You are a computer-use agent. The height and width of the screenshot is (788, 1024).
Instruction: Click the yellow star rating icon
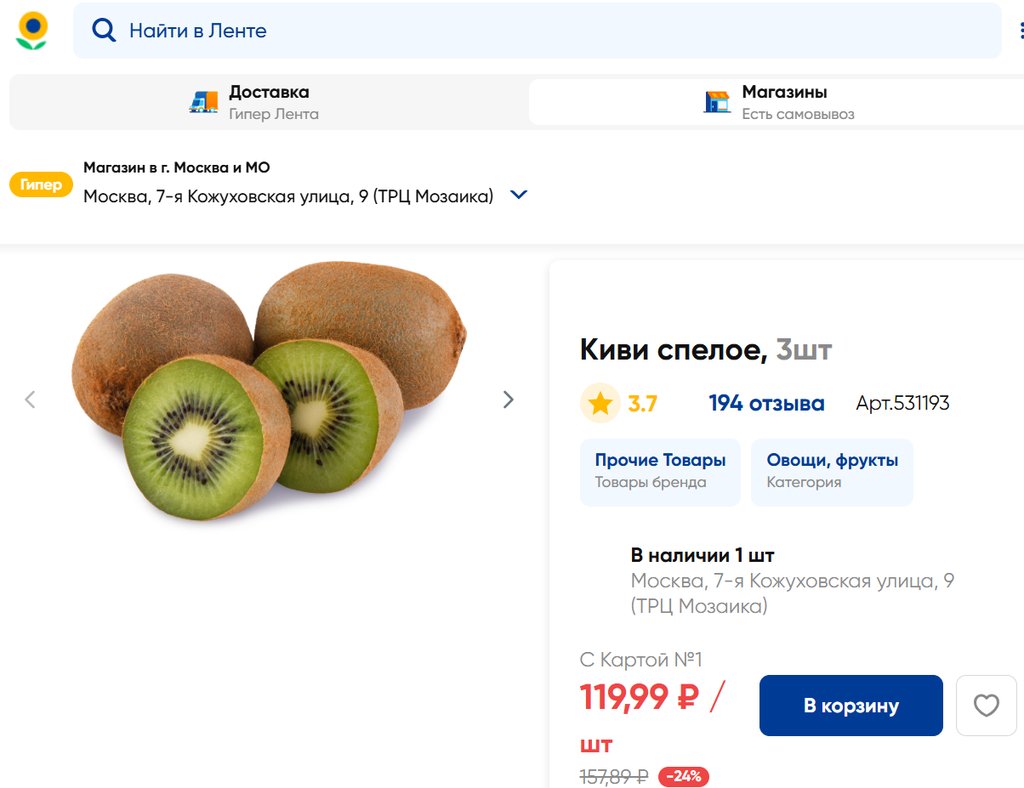pyautogui.click(x=600, y=404)
